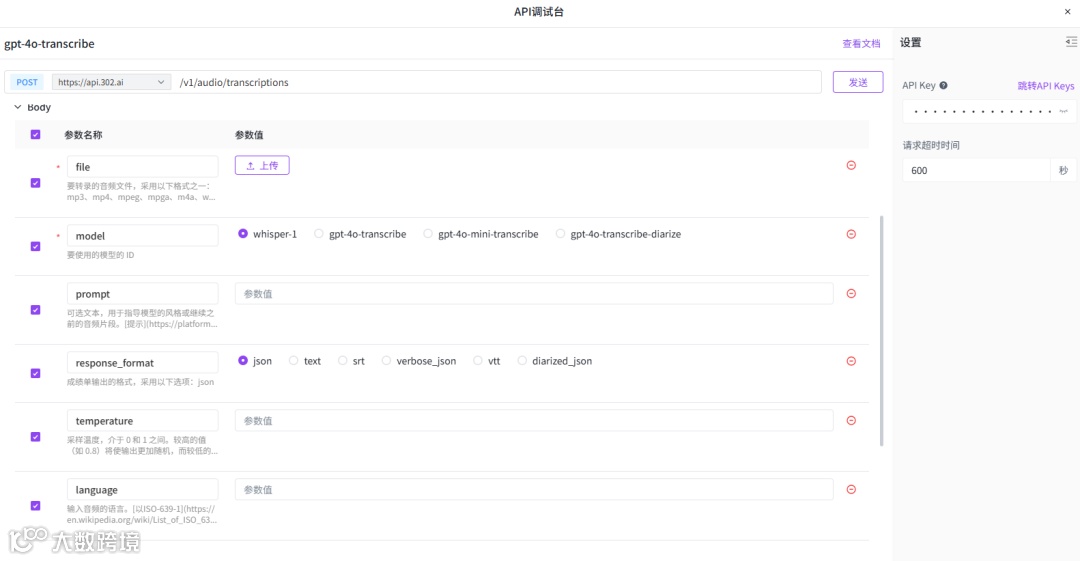The height and width of the screenshot is (561, 1080).
Task: Click the prompt value input field
Action: point(534,294)
